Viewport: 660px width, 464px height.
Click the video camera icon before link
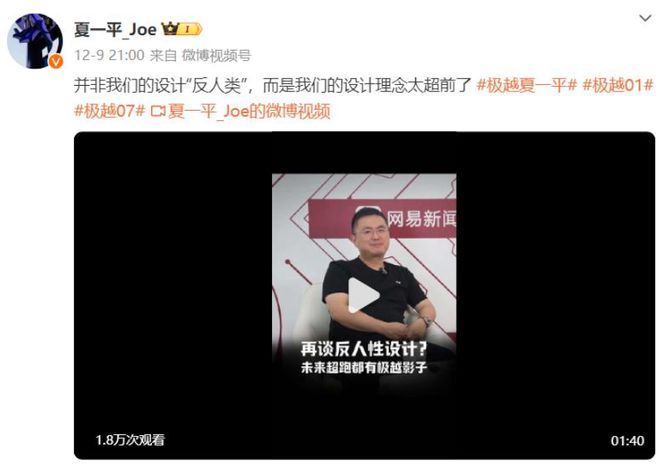(158, 112)
